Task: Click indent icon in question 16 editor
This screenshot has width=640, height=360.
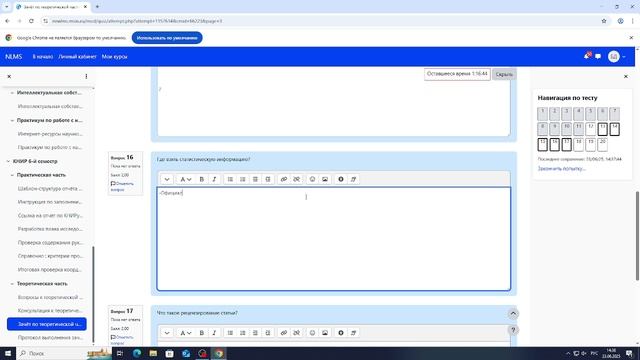Action: (268, 179)
